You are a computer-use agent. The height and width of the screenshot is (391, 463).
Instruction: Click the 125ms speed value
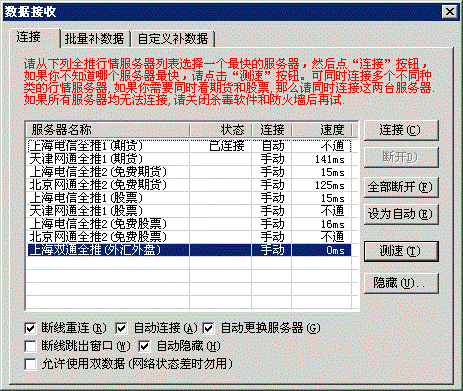coord(330,185)
